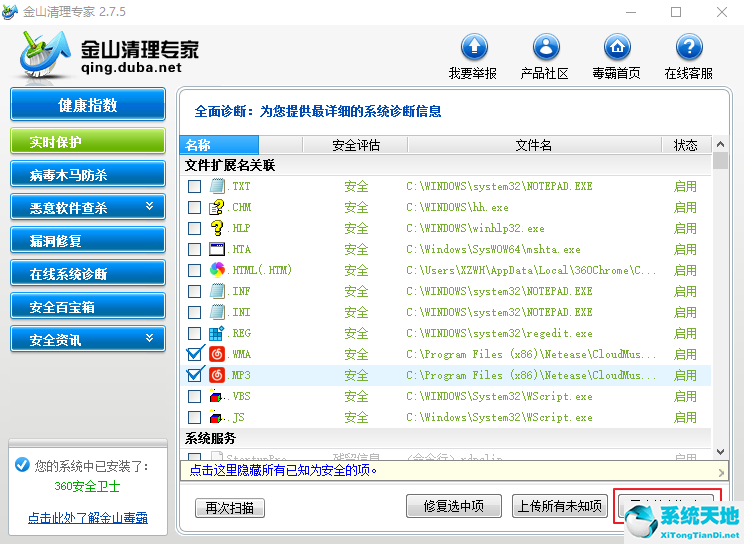The height and width of the screenshot is (544, 744).
Task: Check the .TXT checkbox
Action: click(x=194, y=186)
